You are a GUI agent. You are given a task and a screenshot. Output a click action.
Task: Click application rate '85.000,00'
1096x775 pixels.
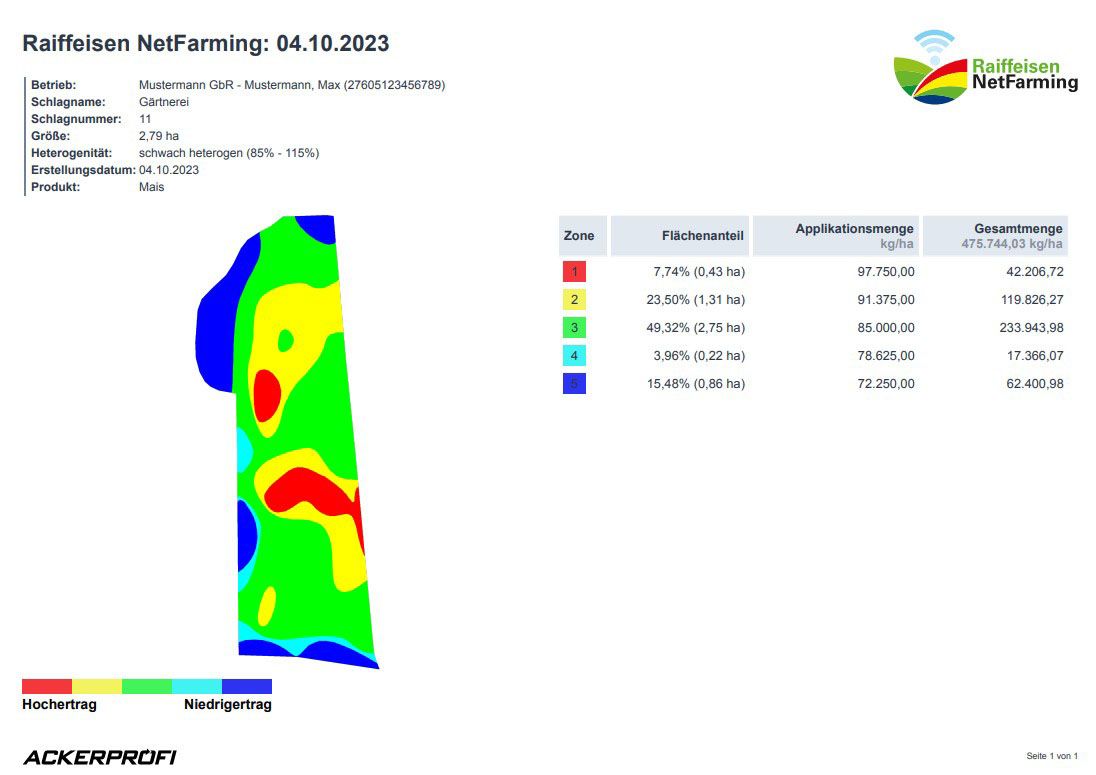[x=886, y=328]
